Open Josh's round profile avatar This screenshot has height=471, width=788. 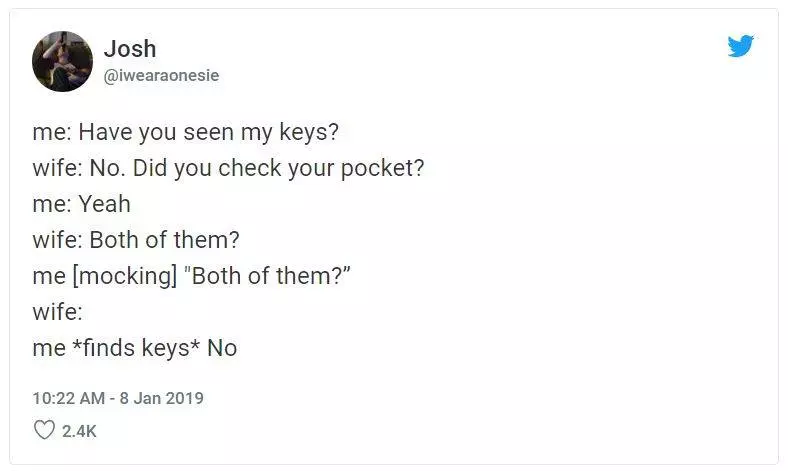click(62, 61)
